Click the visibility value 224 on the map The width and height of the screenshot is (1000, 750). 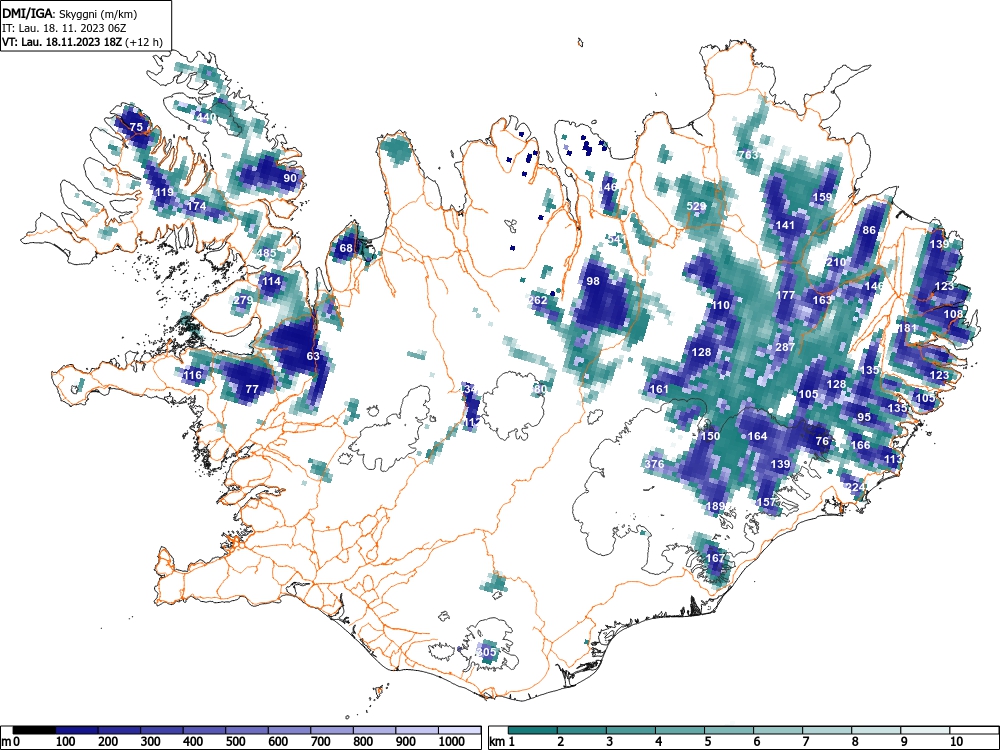pyautogui.click(x=855, y=487)
